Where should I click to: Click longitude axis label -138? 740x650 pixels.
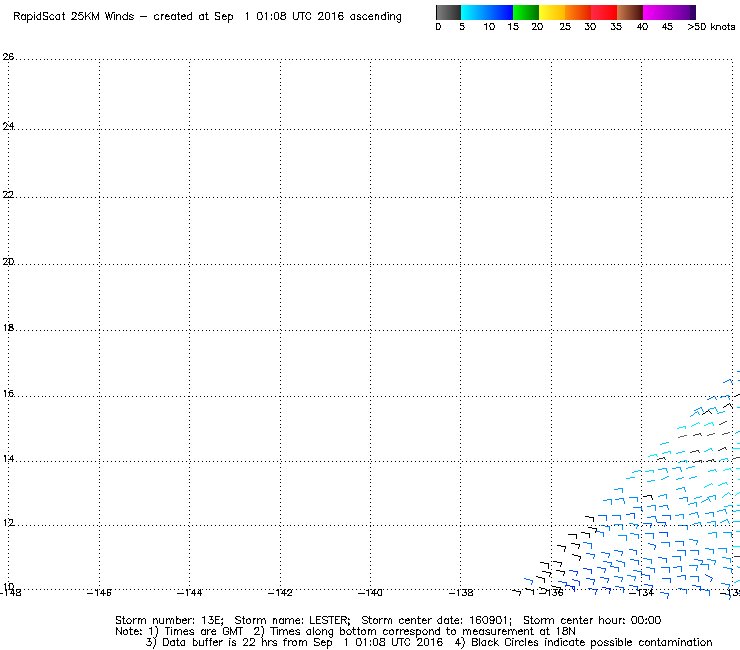coord(461,592)
